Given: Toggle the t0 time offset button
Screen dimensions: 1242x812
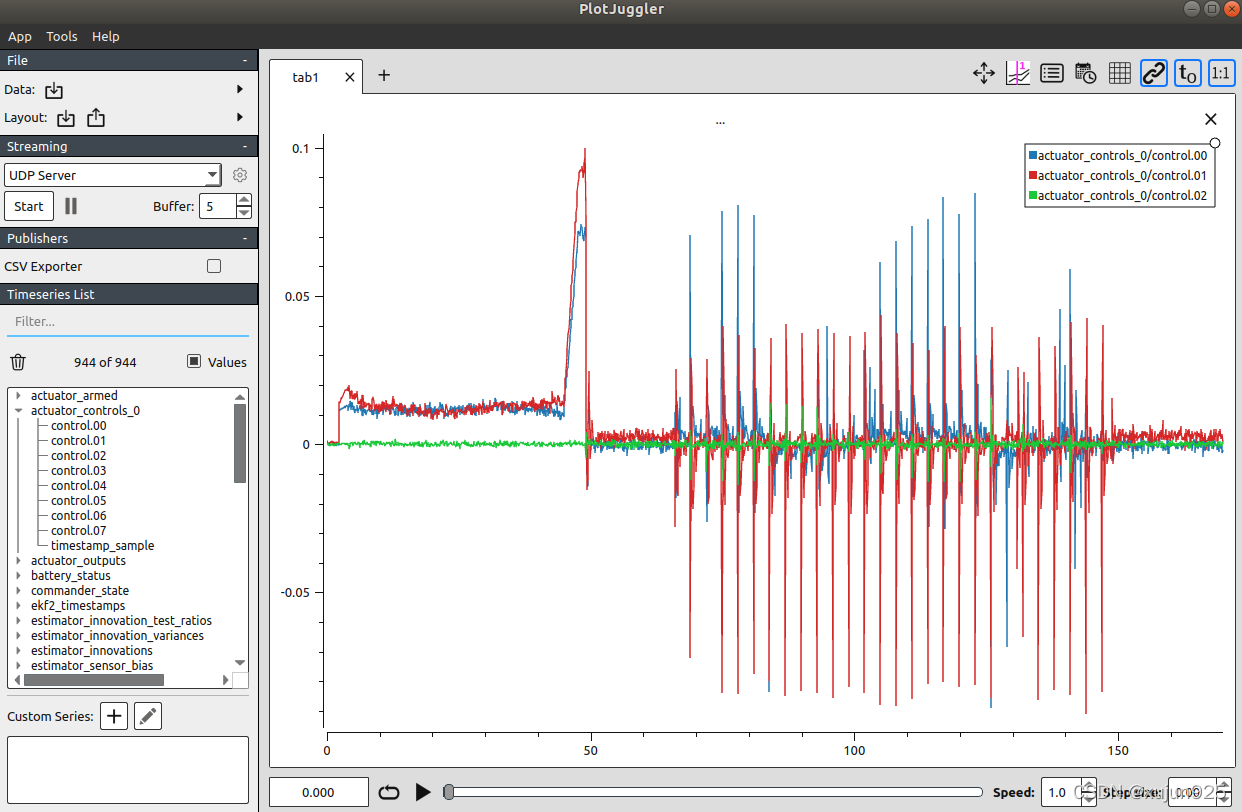Looking at the screenshot, I should pyautogui.click(x=1188, y=73).
